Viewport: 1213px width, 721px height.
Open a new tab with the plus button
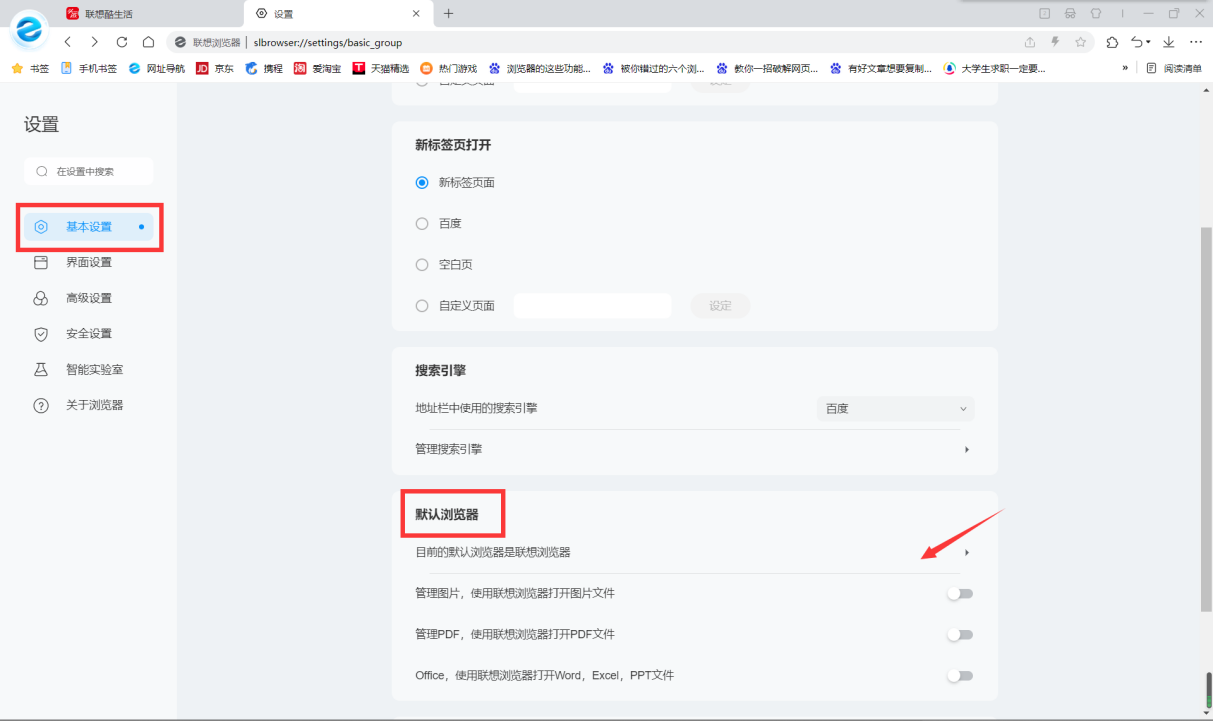coord(449,14)
